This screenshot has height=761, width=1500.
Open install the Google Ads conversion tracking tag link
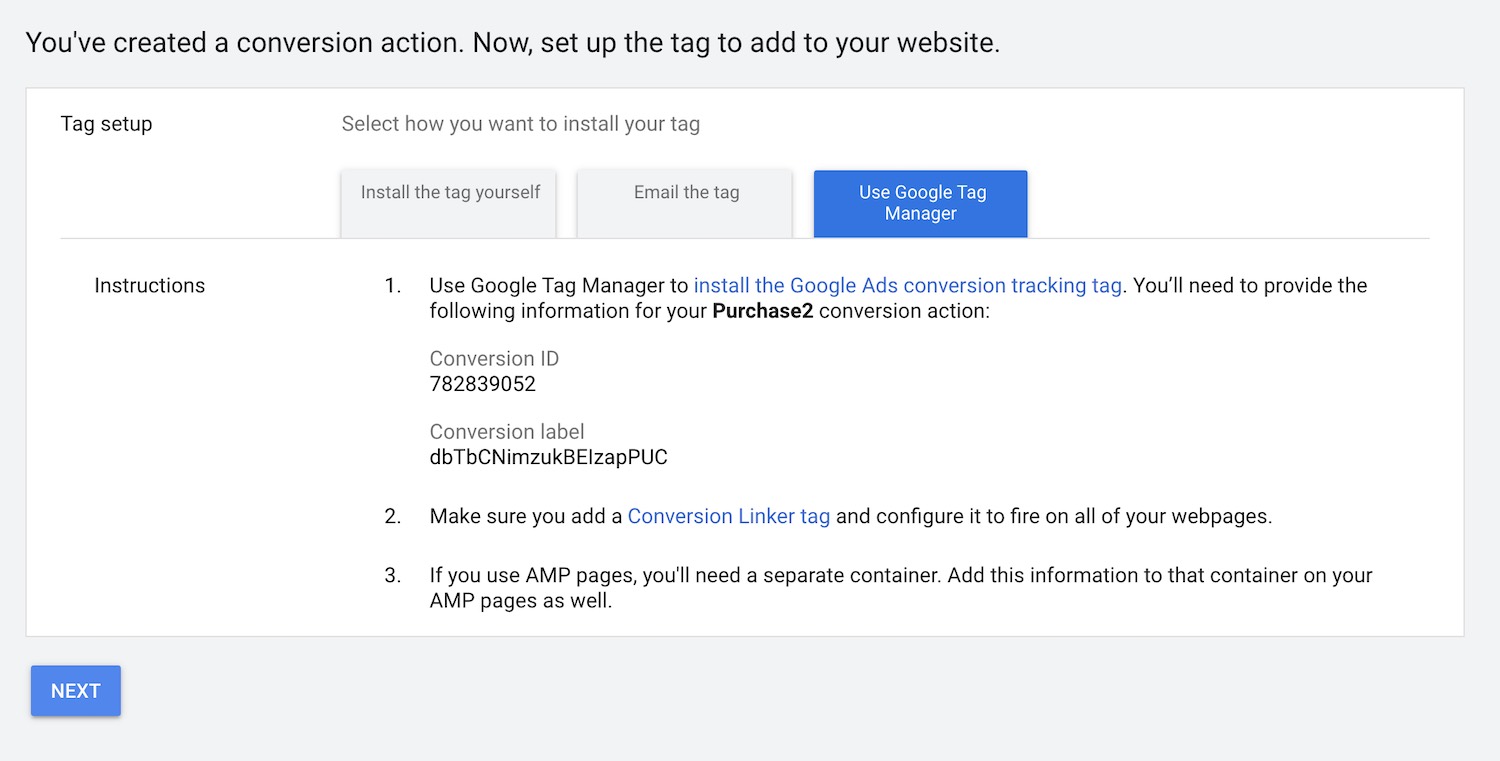pos(907,285)
